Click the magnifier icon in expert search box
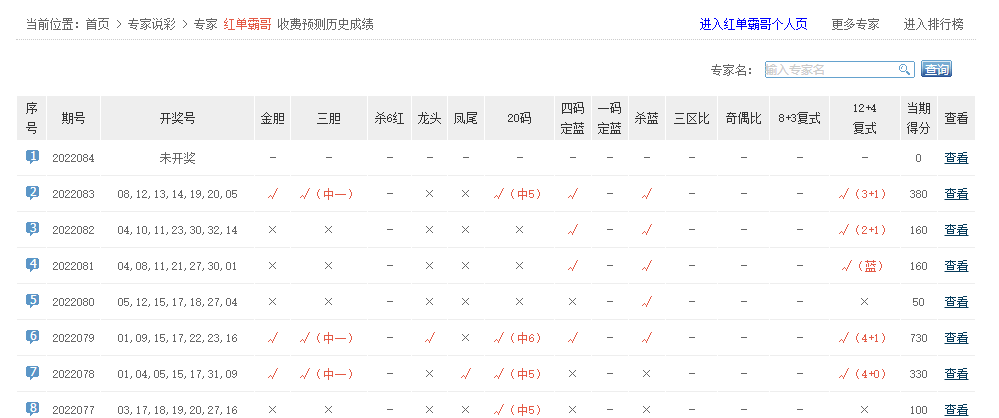999x418 pixels. coord(905,70)
